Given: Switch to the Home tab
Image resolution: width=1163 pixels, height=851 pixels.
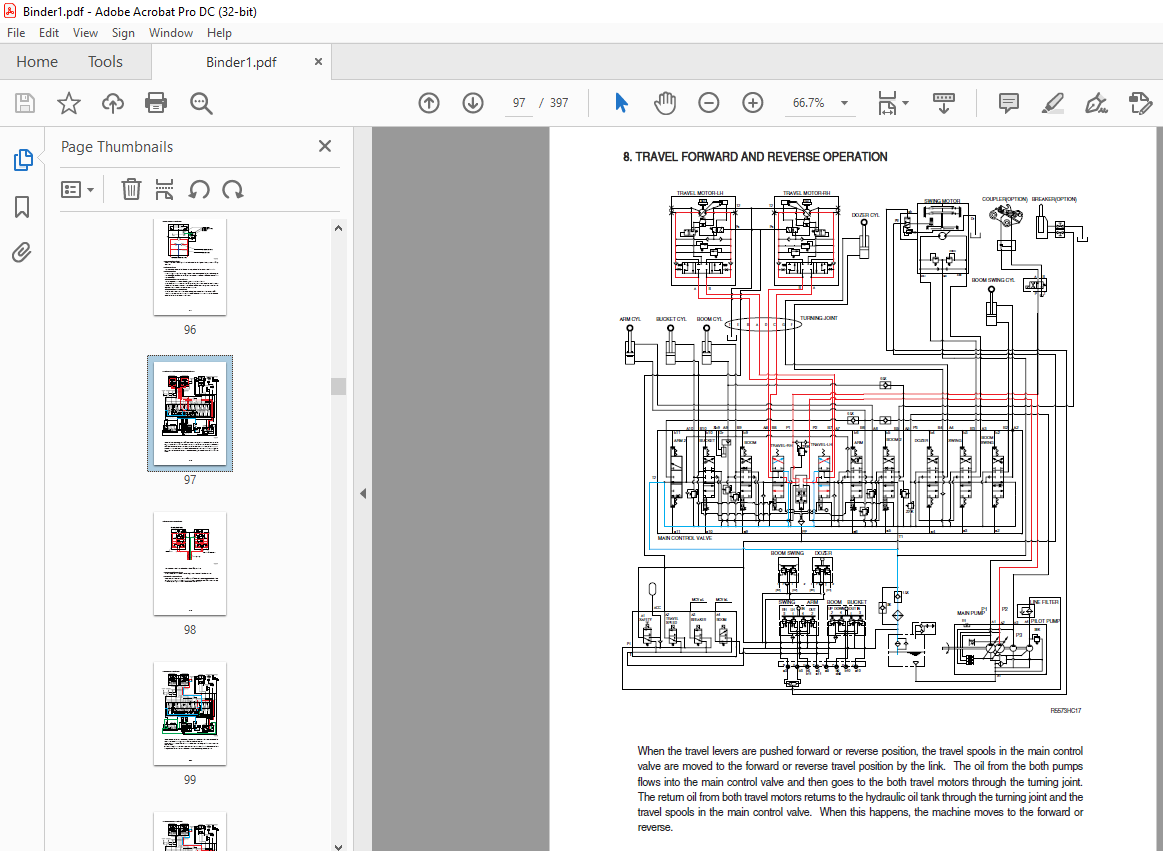Looking at the screenshot, I should point(37,62).
